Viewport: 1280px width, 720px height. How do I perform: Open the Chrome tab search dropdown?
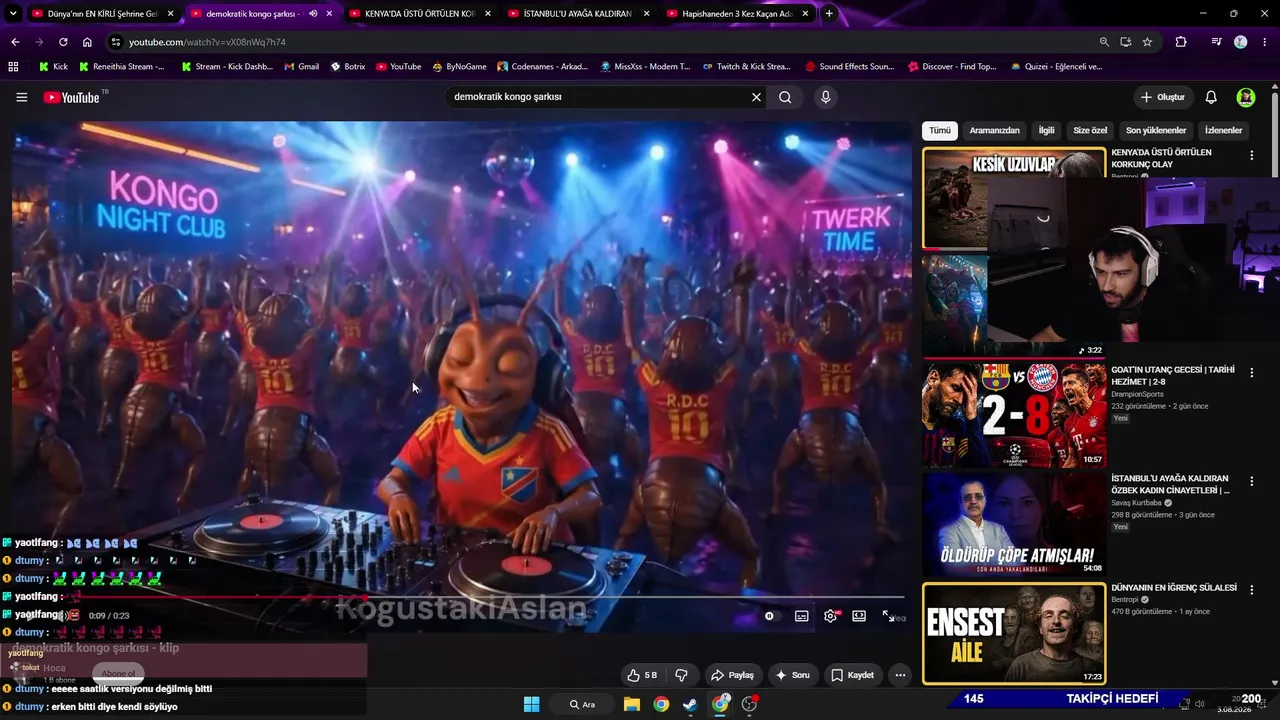pos(13,14)
